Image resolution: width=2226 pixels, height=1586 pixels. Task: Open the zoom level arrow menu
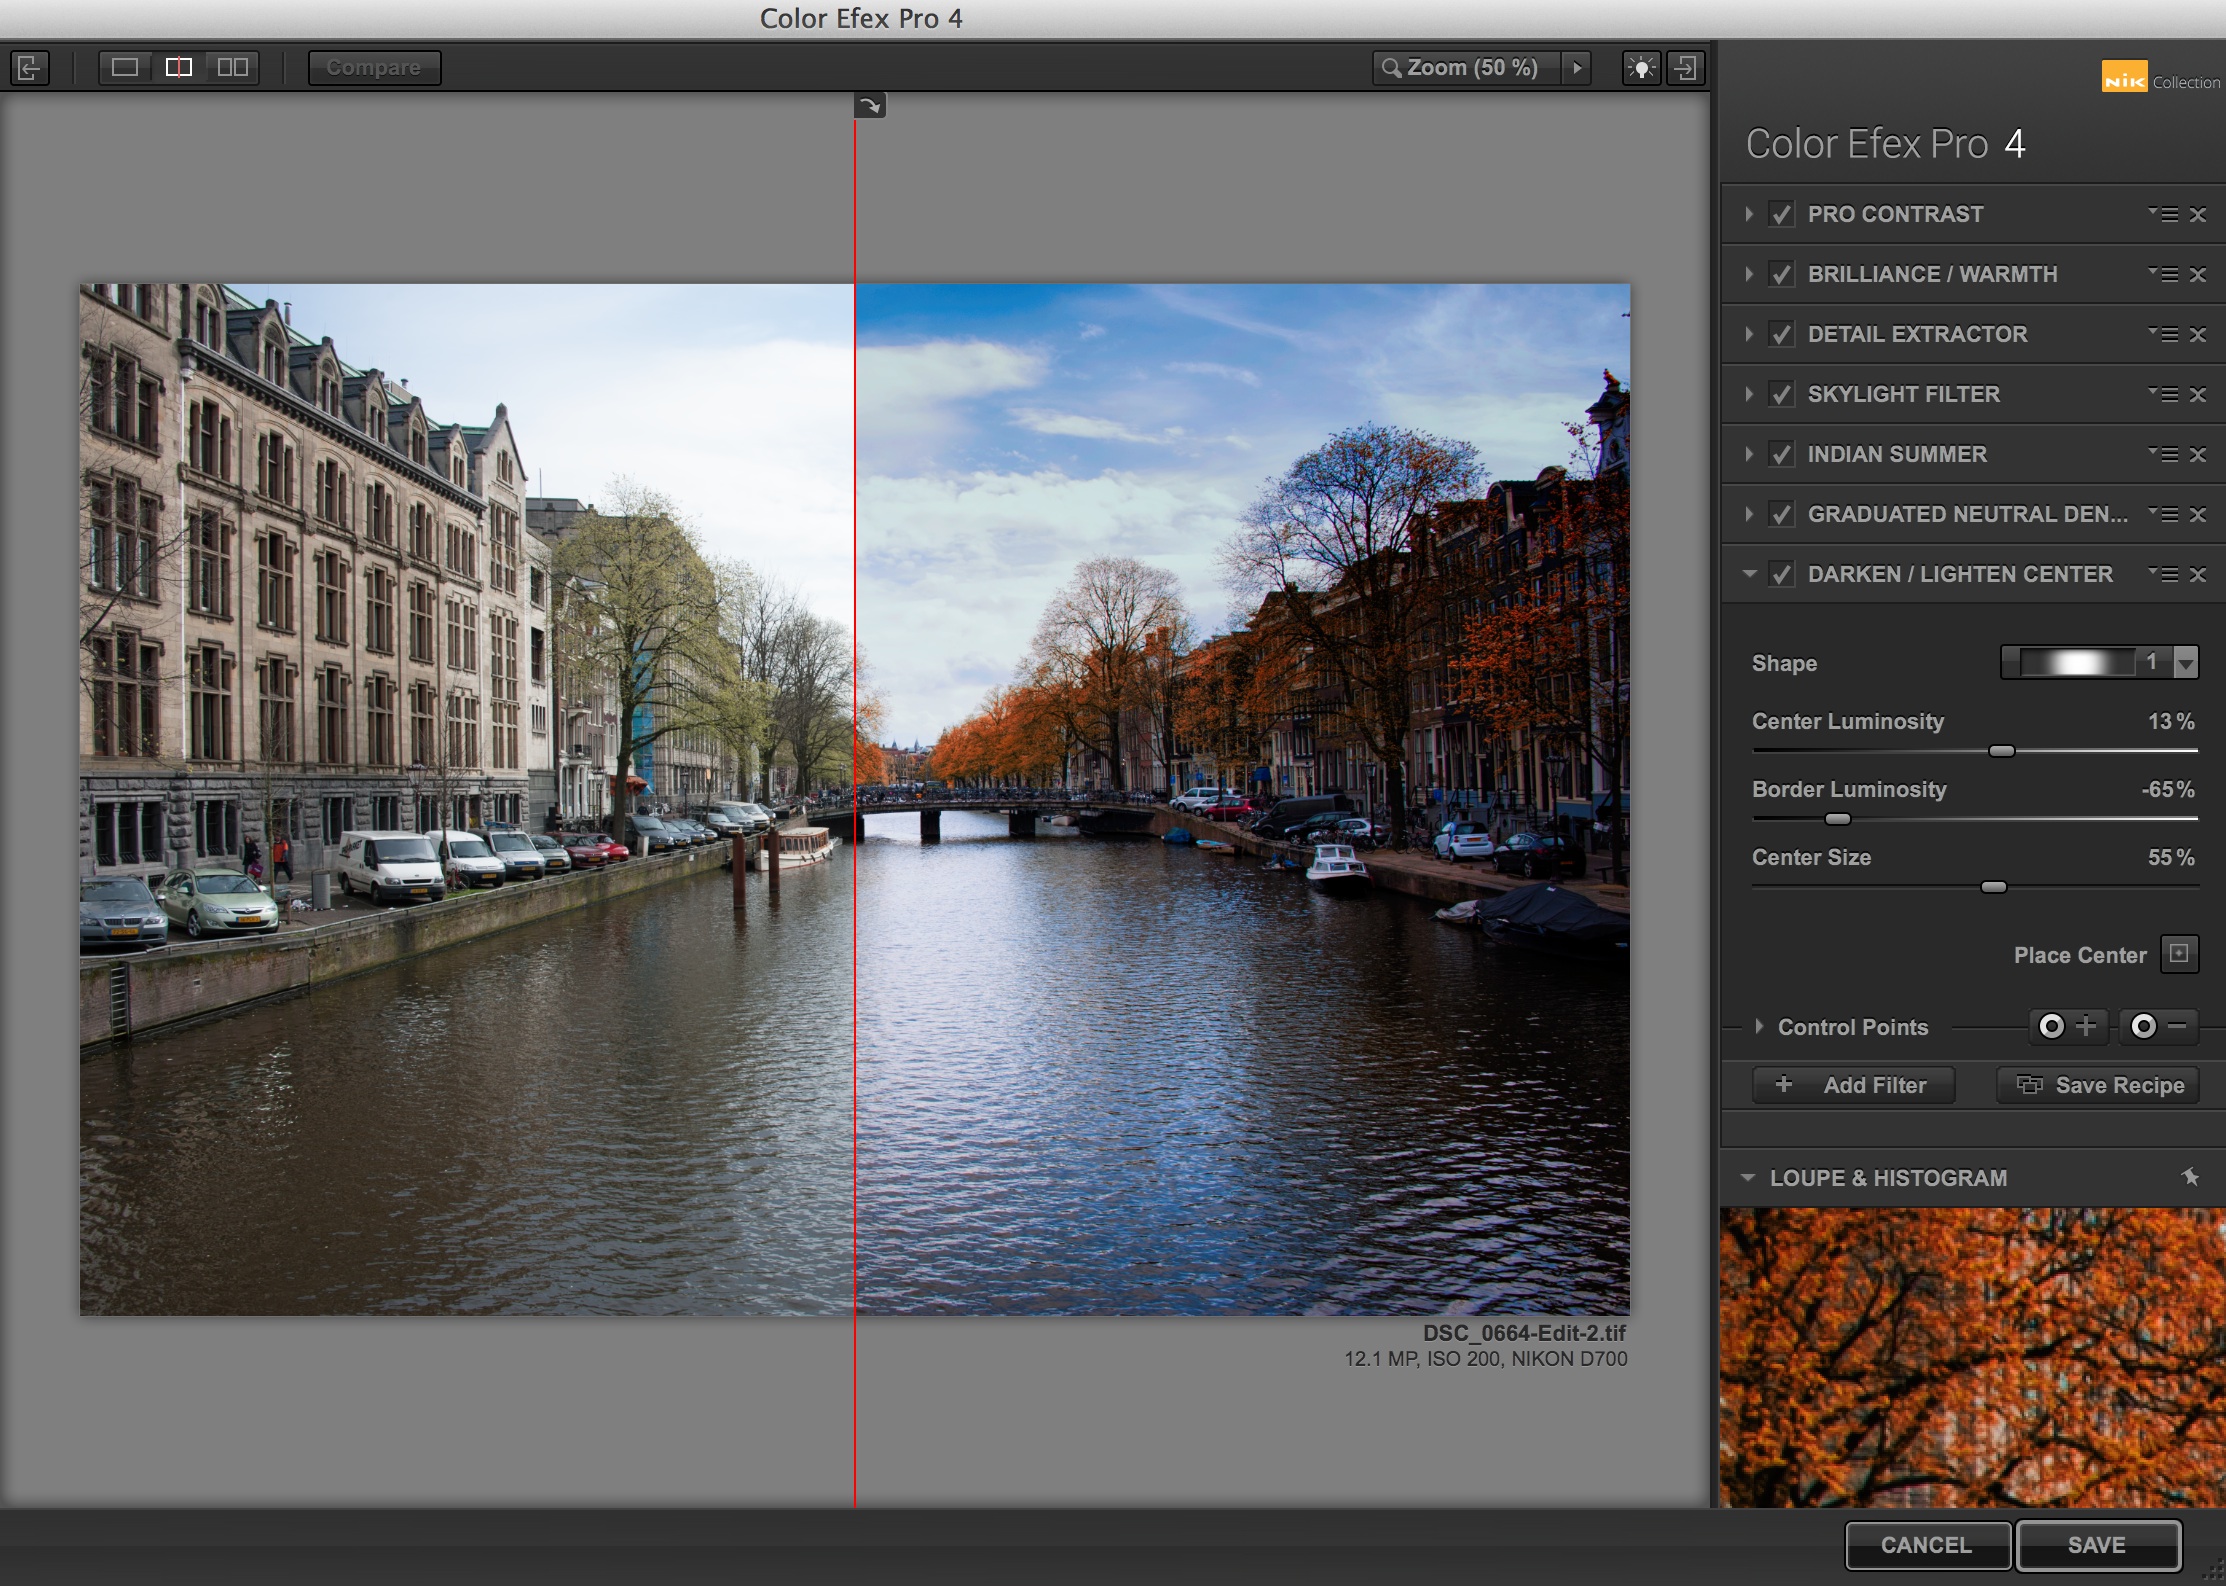pos(1577,68)
